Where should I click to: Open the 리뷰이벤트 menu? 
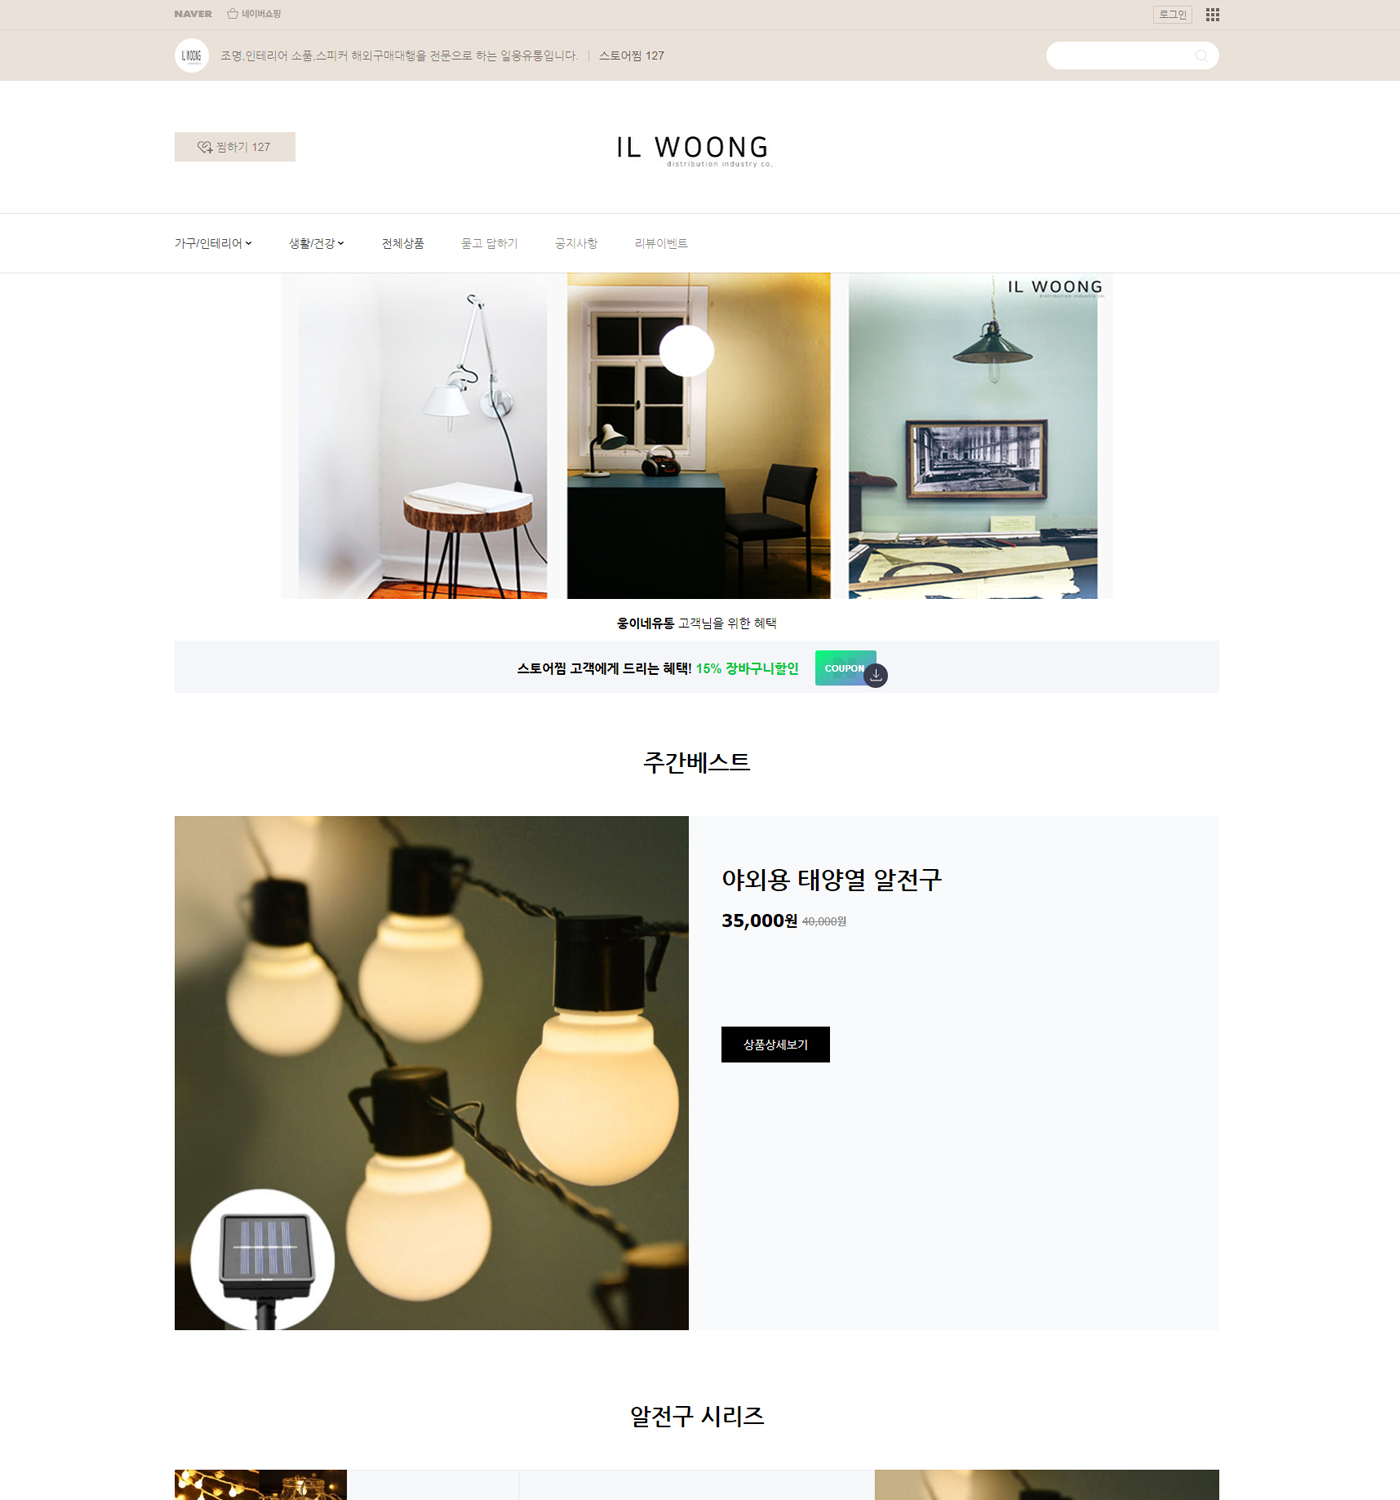click(x=661, y=243)
